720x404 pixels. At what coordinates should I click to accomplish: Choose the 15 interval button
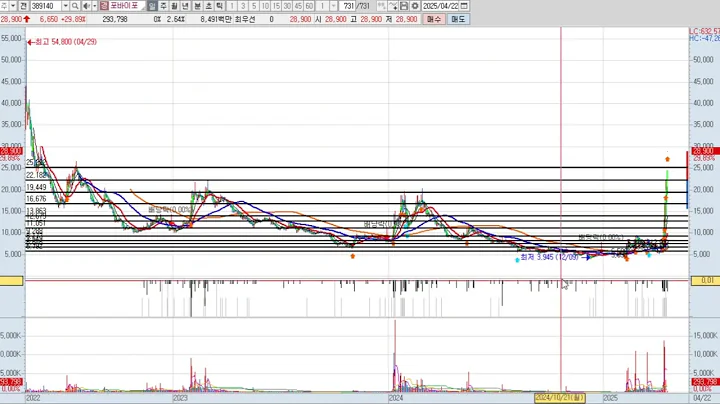pyautogui.click(x=276, y=6)
